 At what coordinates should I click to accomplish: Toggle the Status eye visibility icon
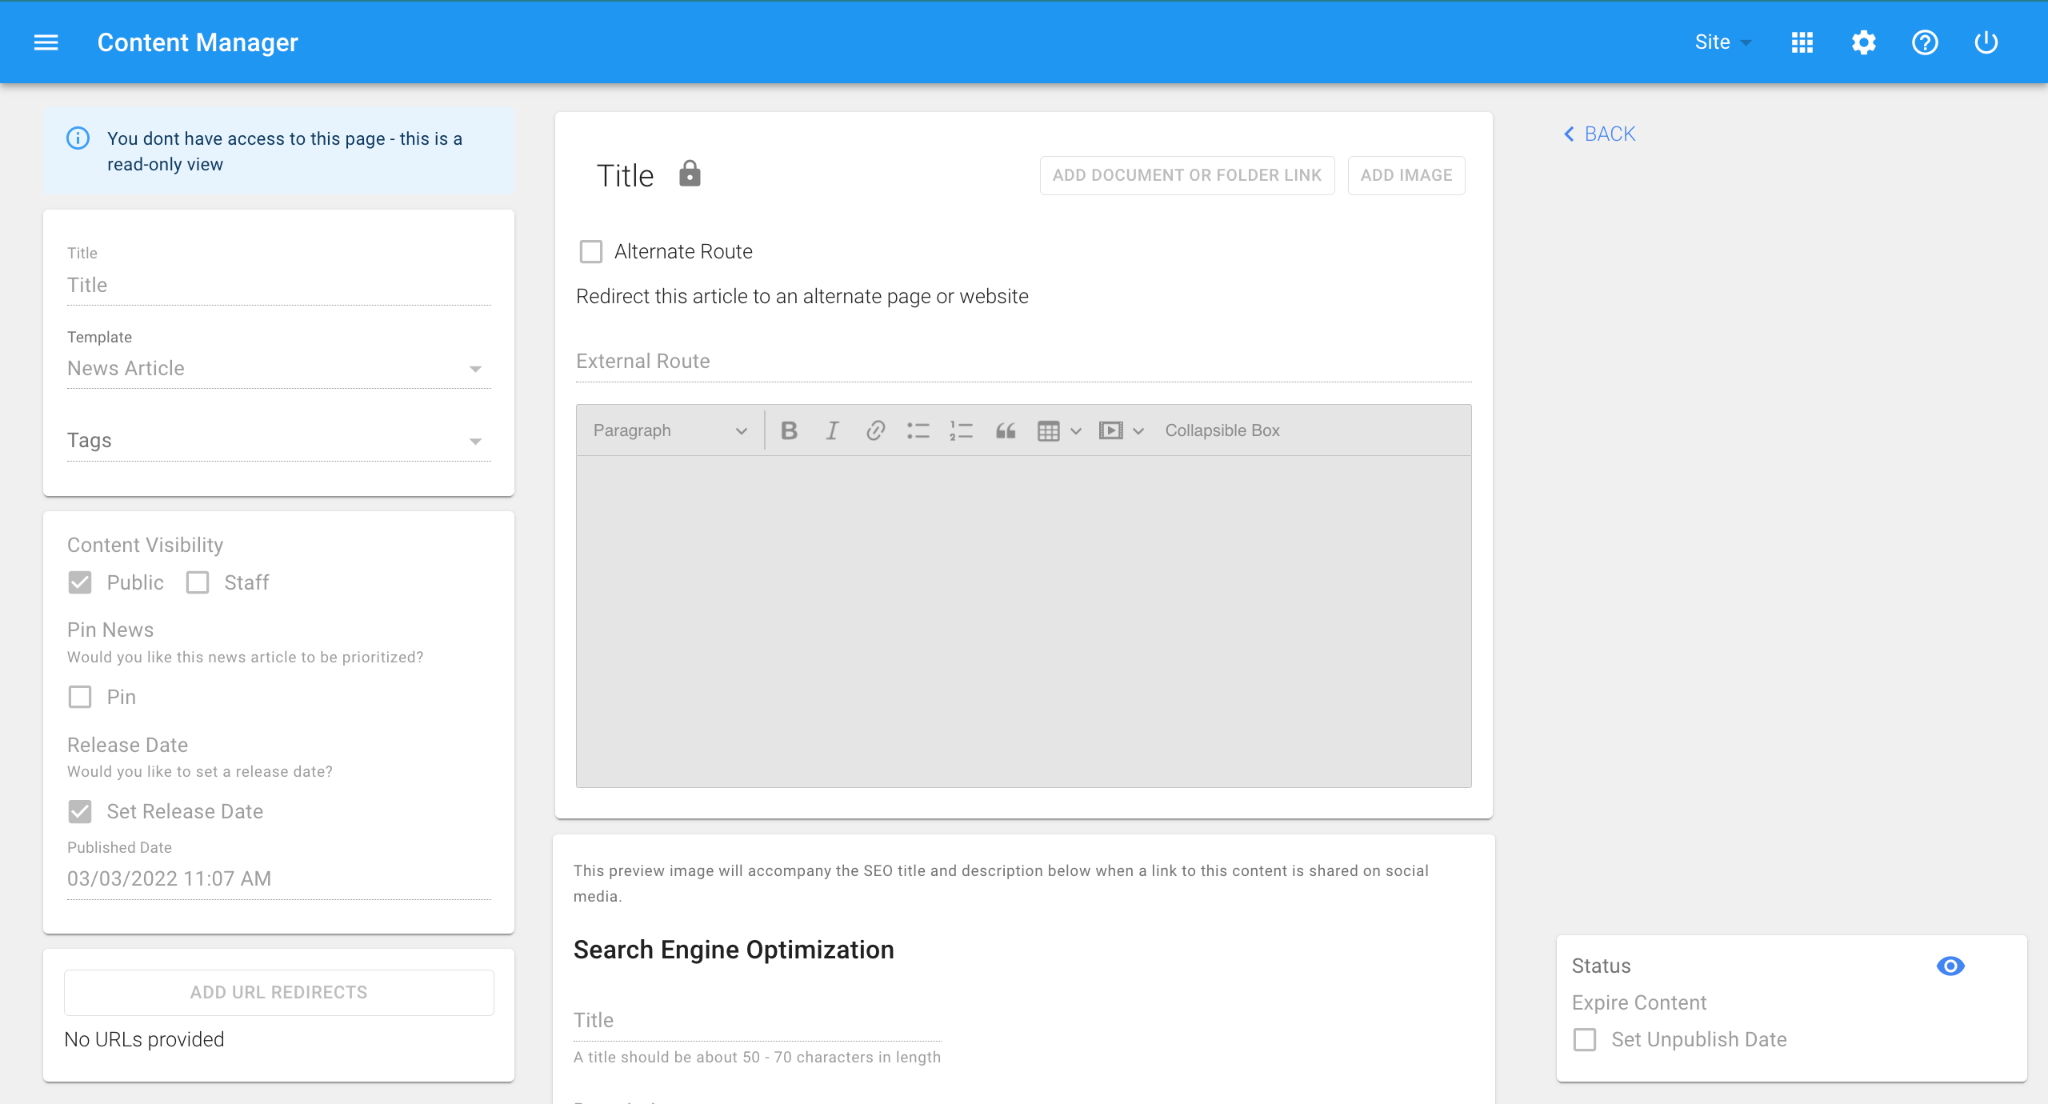click(x=1950, y=966)
